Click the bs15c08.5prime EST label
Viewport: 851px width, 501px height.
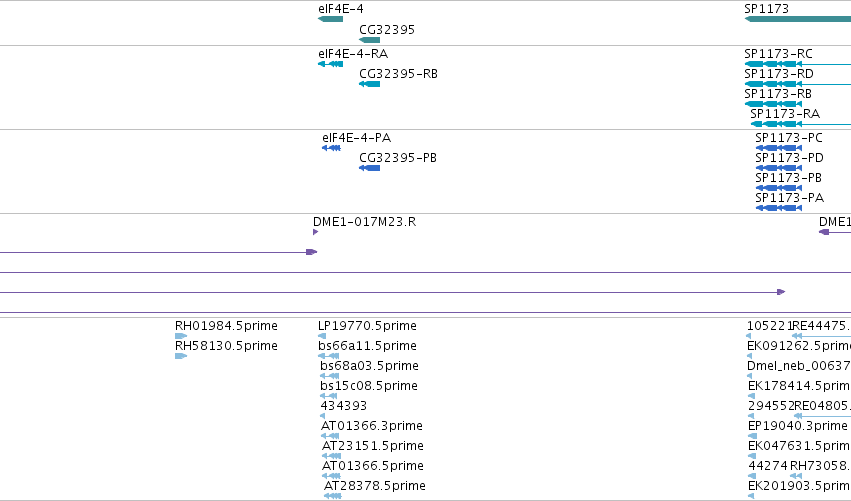click(369, 386)
